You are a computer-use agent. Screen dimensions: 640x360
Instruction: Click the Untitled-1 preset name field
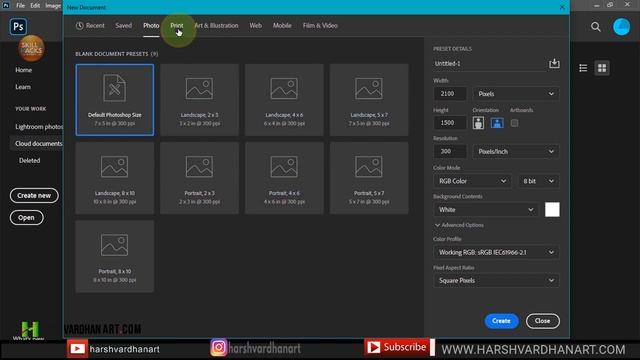[489, 64]
